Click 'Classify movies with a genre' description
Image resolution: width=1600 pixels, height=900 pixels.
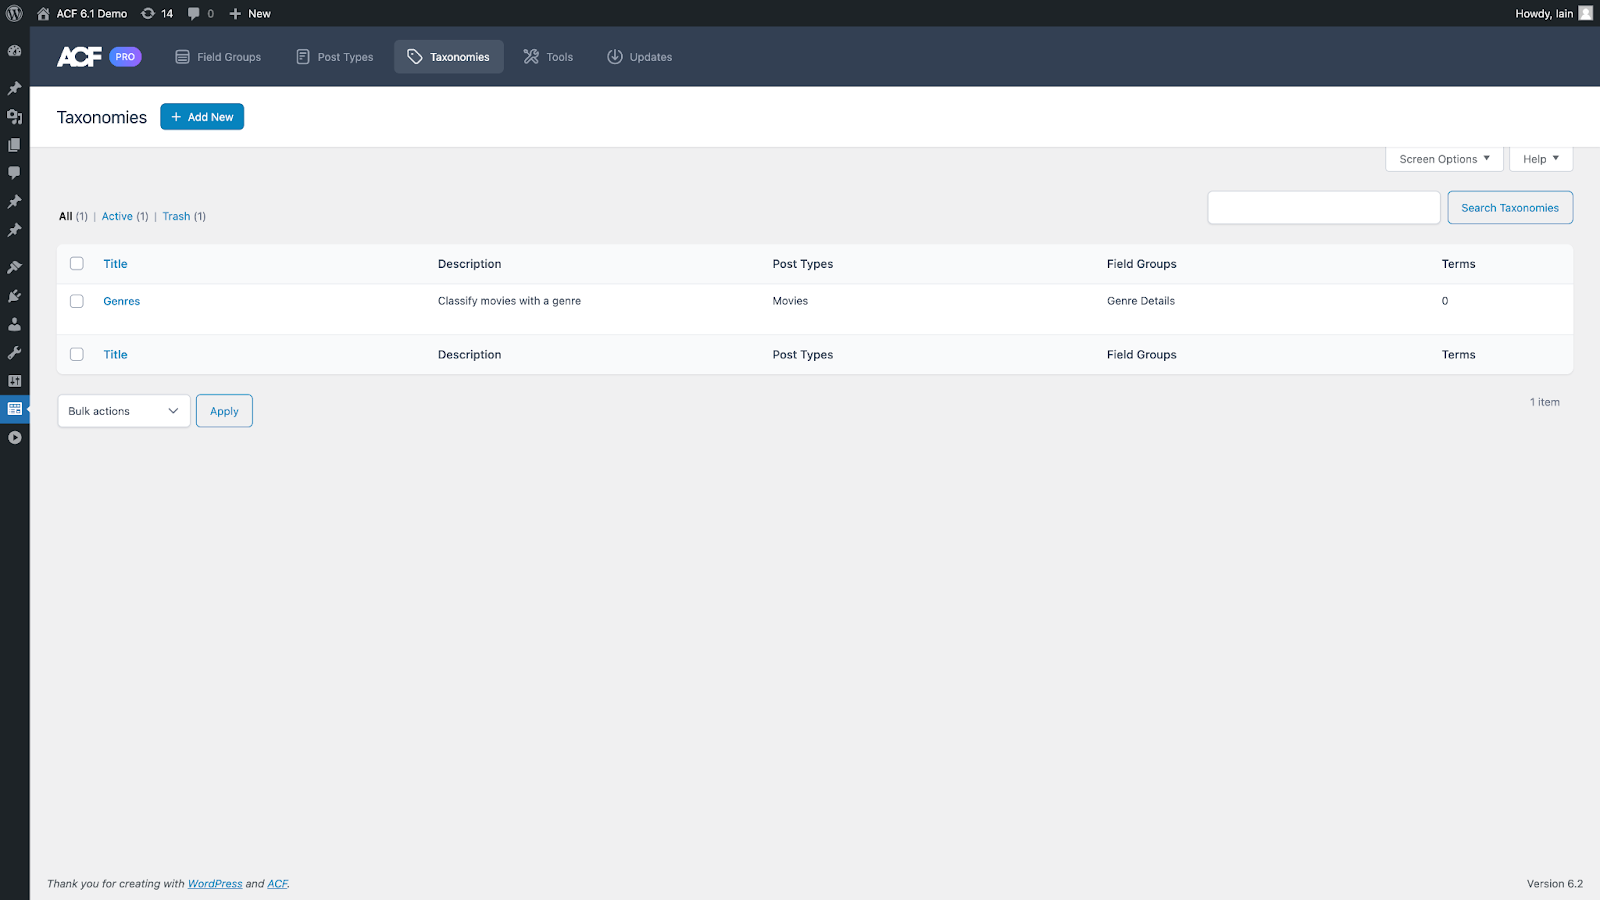point(509,301)
